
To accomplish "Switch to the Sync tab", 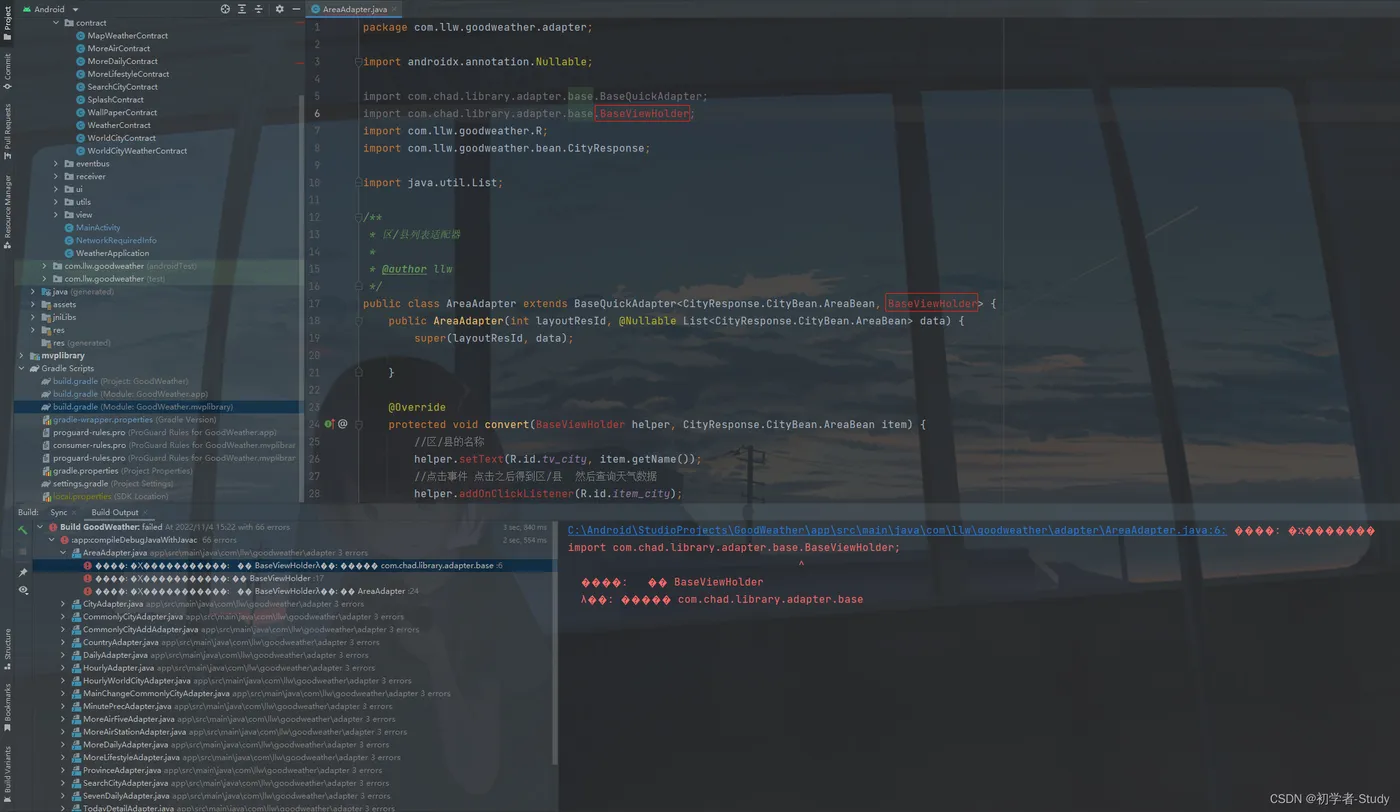I will click(x=58, y=512).
